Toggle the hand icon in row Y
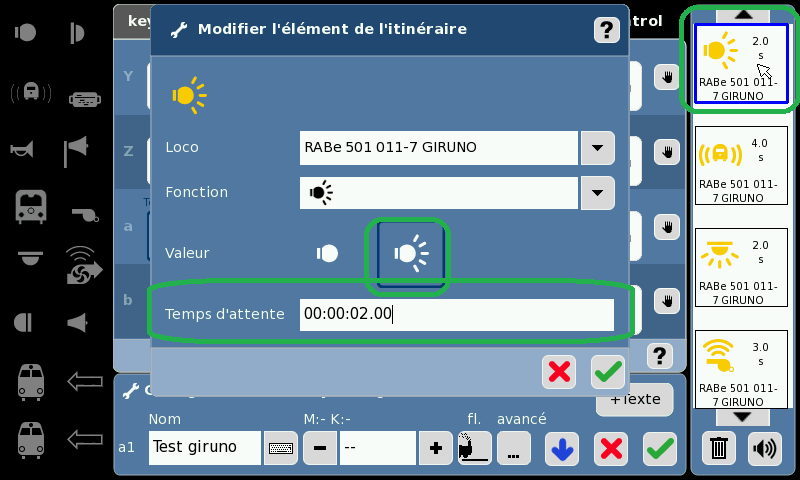Image resolution: width=800 pixels, height=480 pixels. pyautogui.click(x=667, y=76)
